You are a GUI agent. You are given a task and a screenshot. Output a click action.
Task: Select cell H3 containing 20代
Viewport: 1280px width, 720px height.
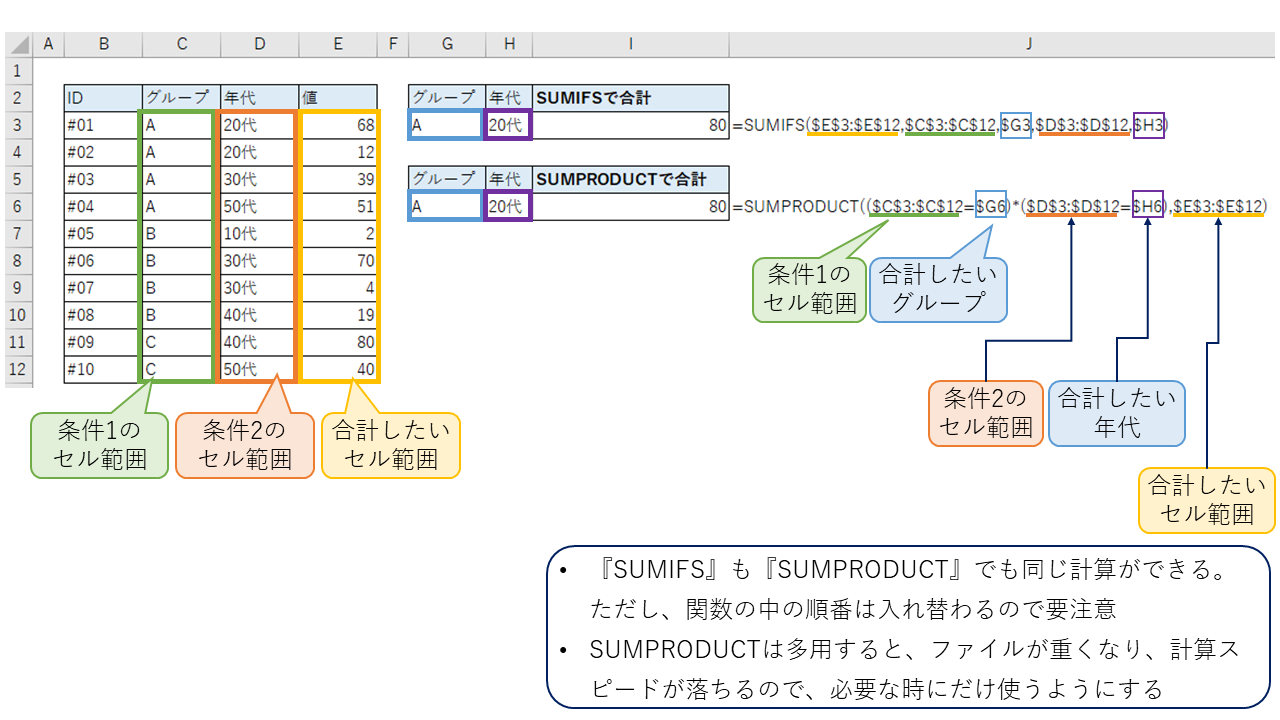click(509, 125)
